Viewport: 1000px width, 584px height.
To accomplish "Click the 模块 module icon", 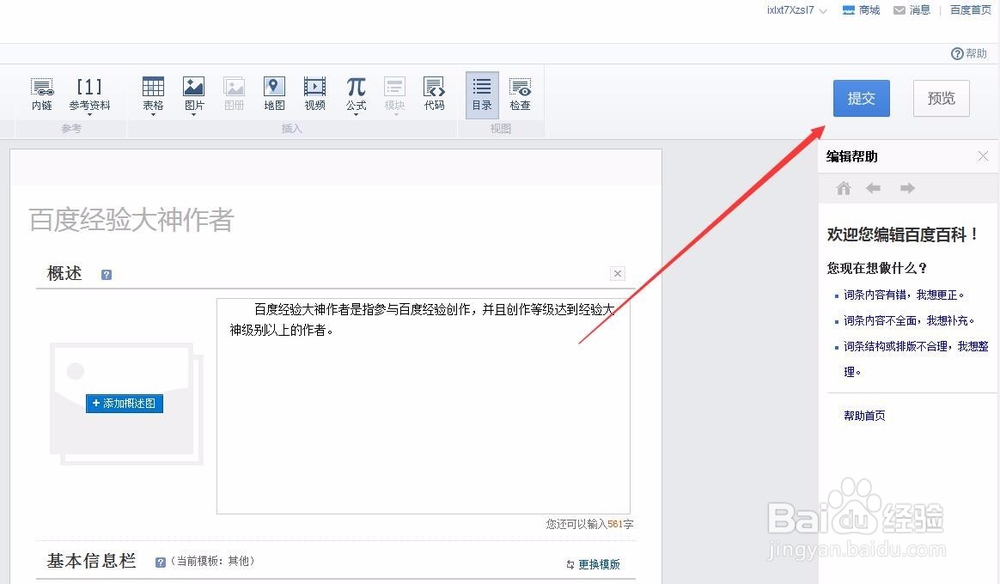I will click(x=395, y=94).
